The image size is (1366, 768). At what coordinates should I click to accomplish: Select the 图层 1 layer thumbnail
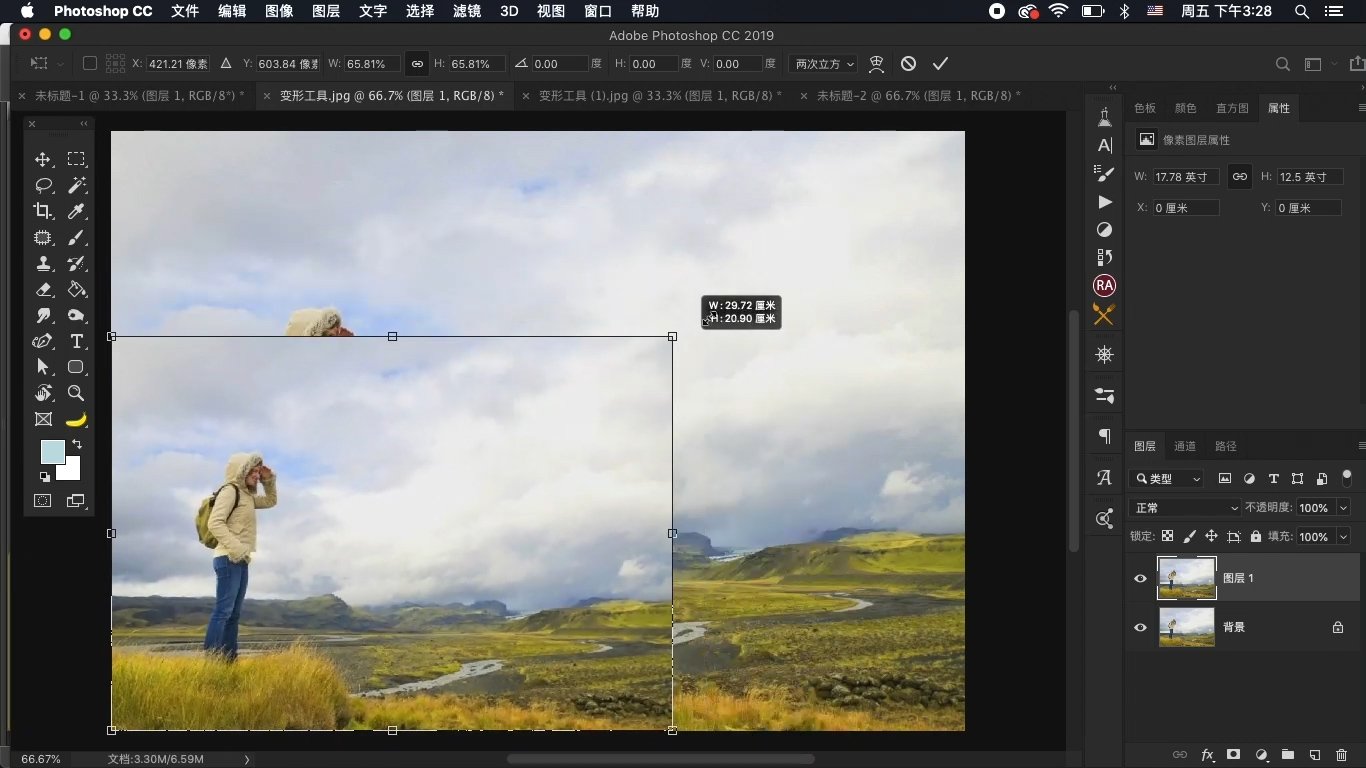click(x=1187, y=578)
